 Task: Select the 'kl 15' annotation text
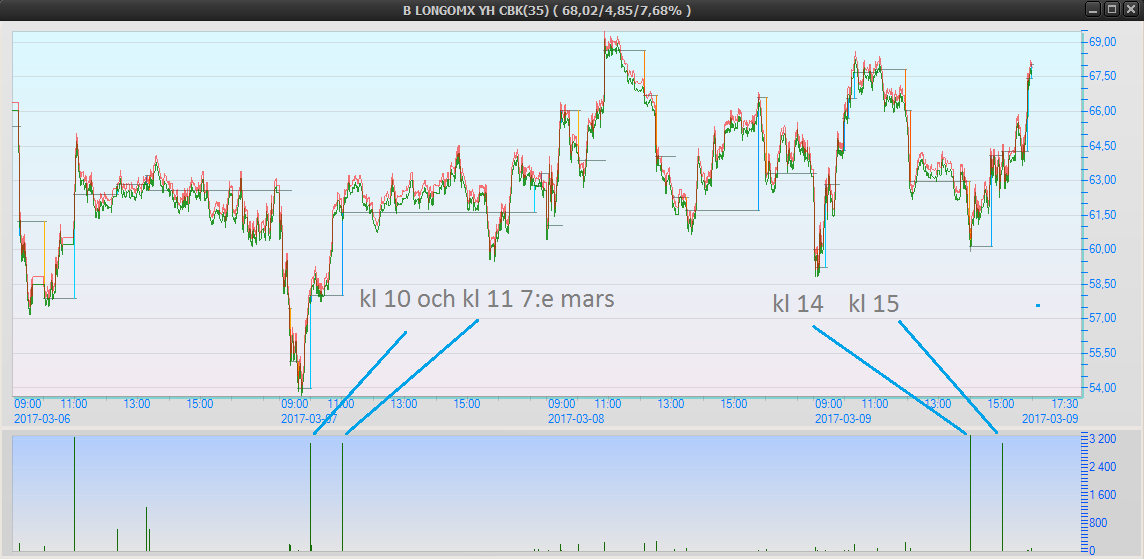tap(873, 304)
